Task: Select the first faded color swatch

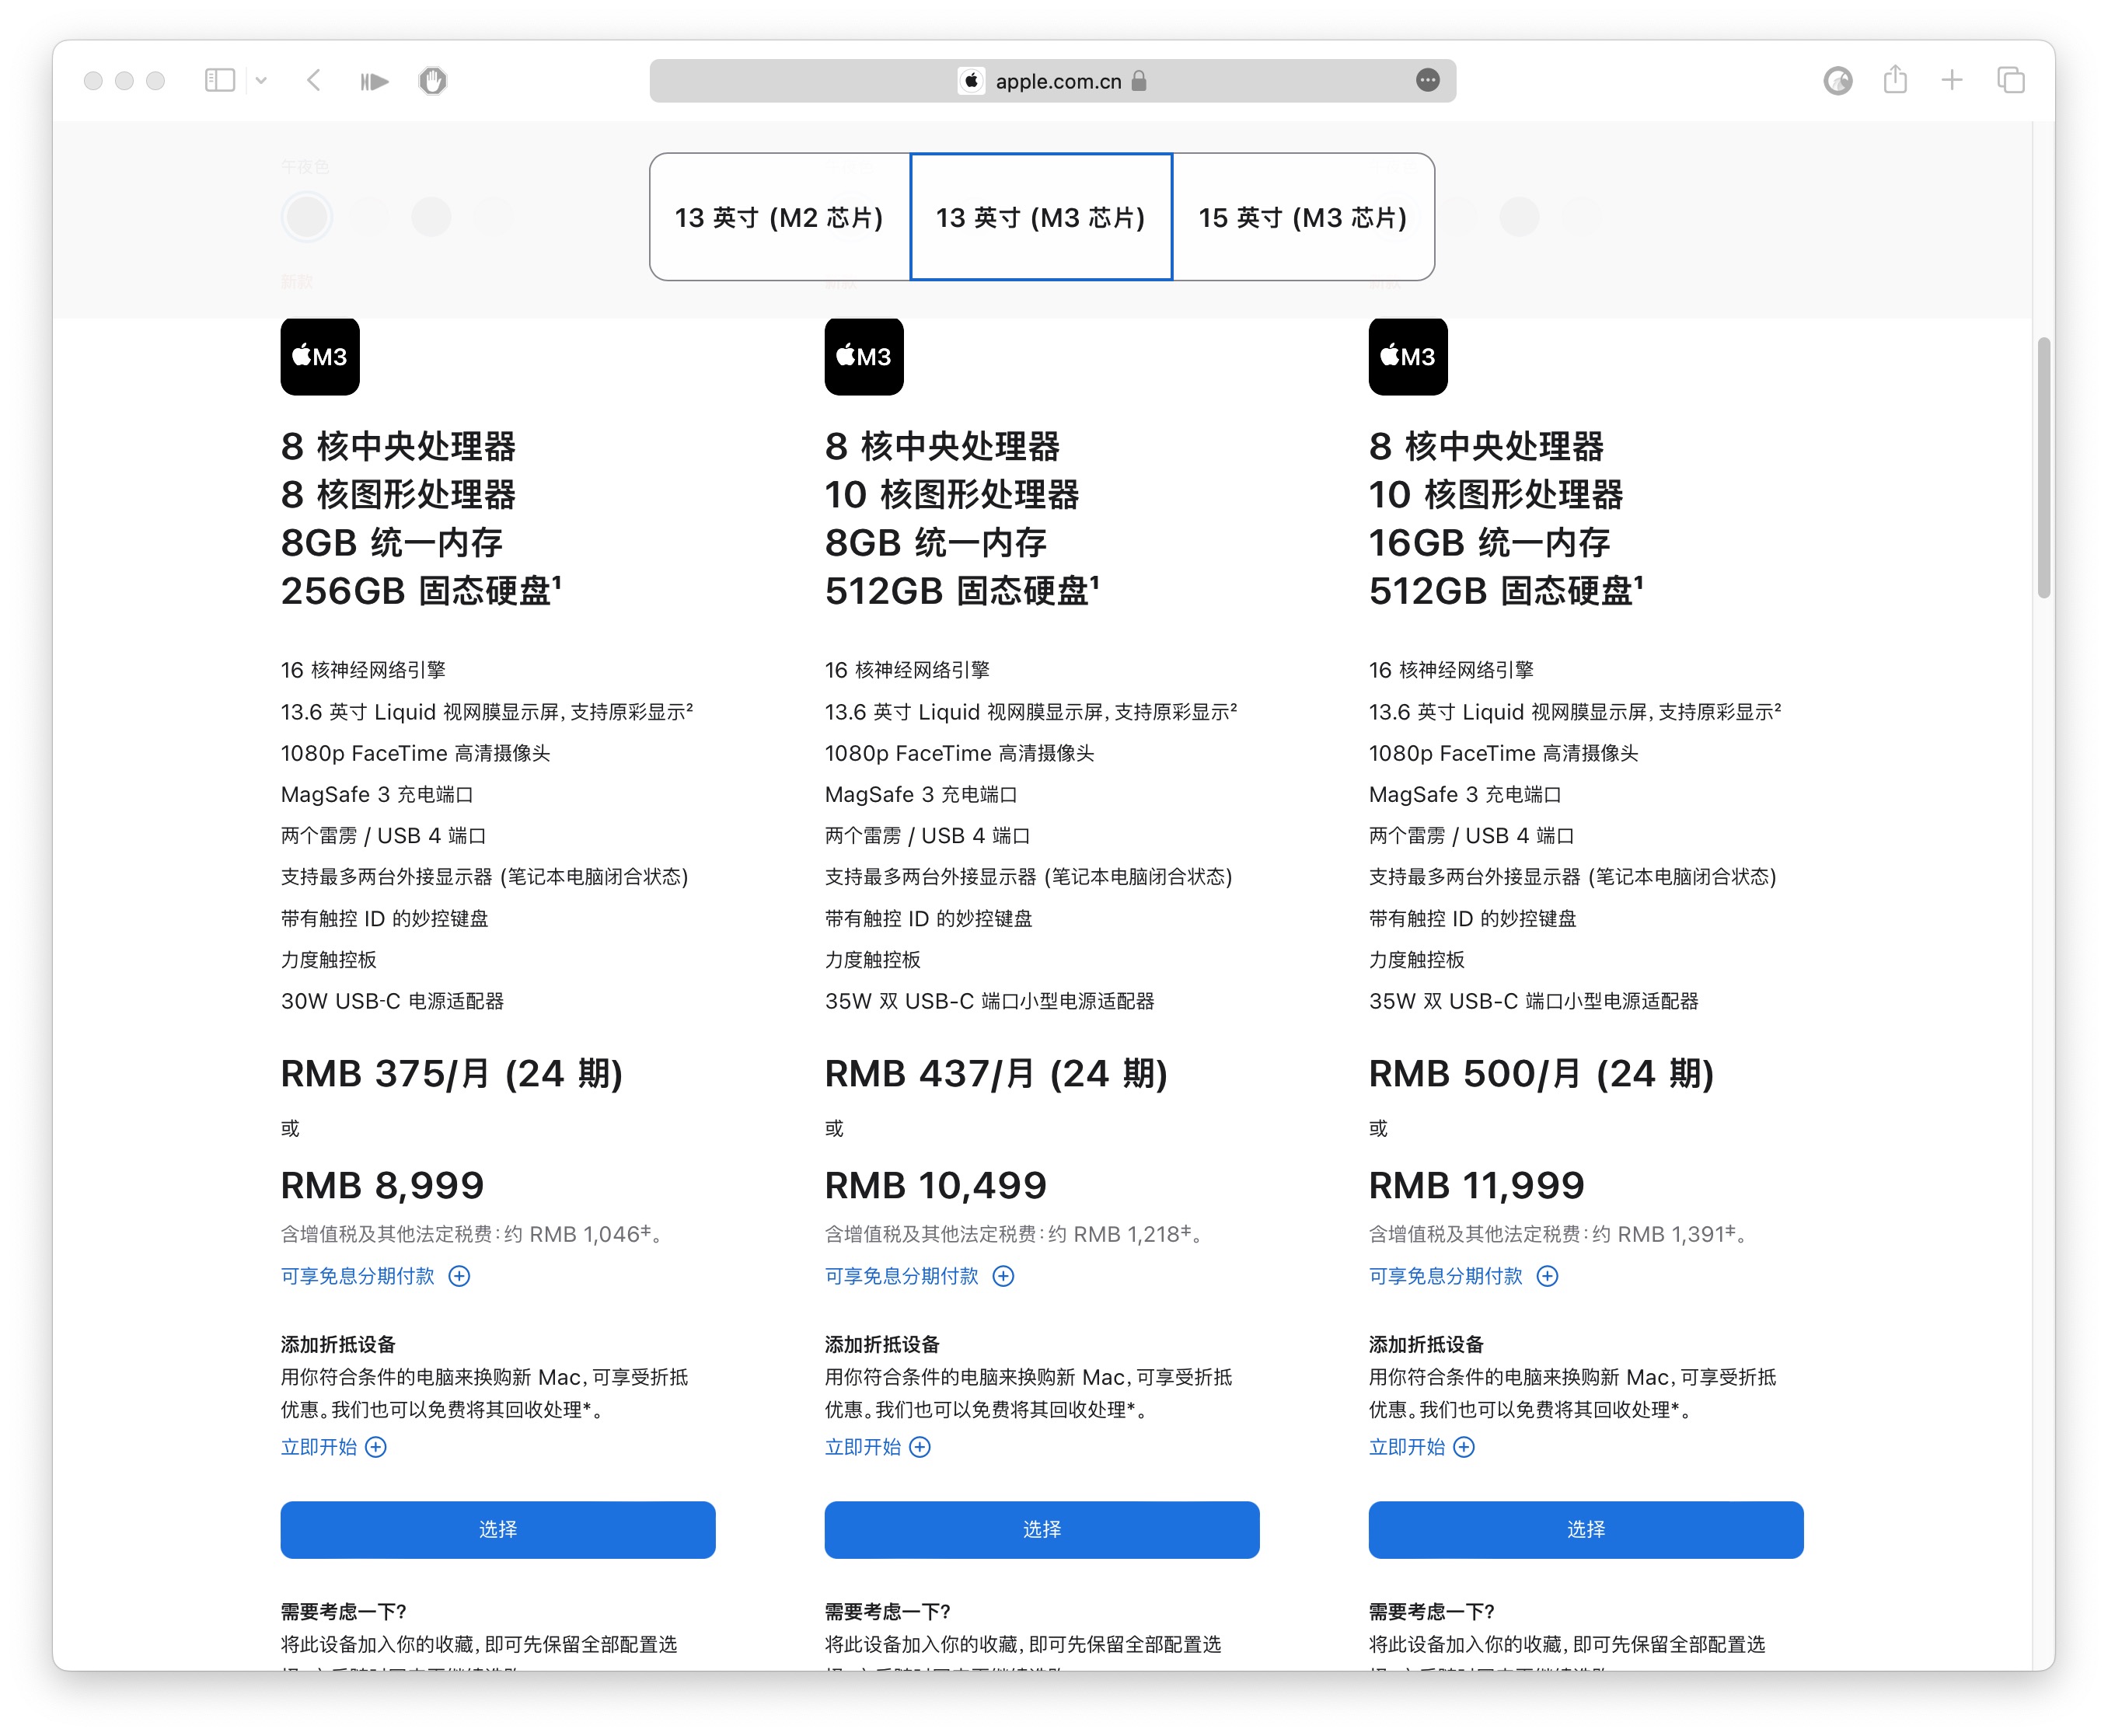Action: point(306,216)
